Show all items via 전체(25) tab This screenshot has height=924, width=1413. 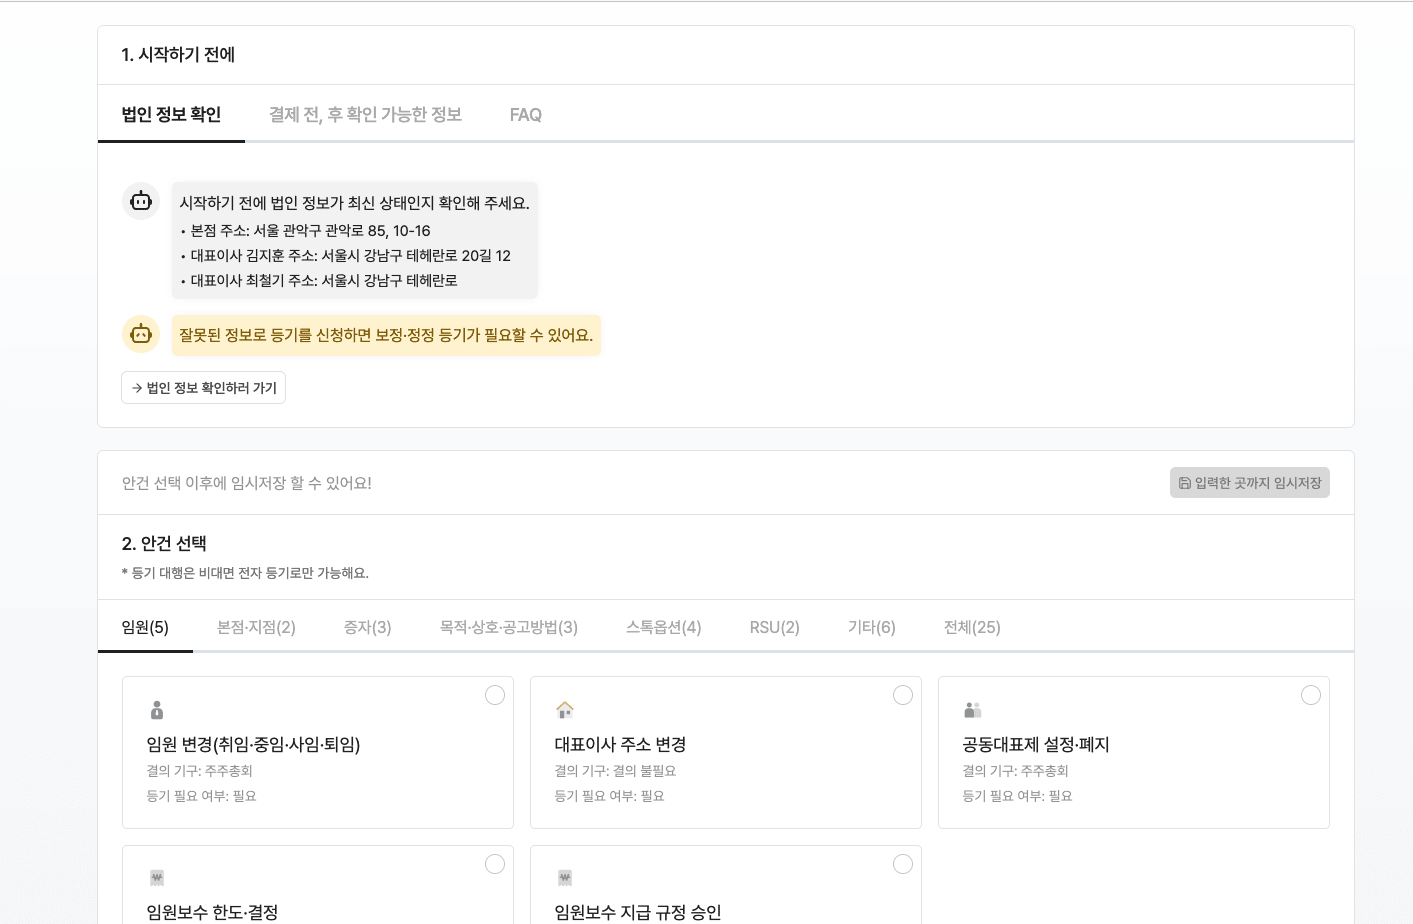[972, 627]
